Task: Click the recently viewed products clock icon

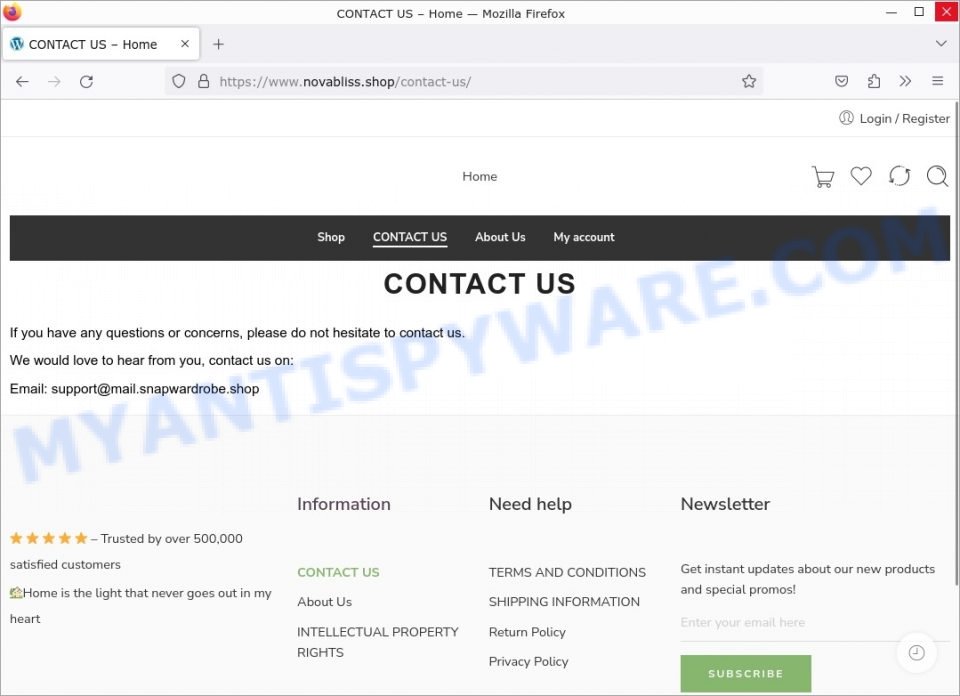Action: pos(916,652)
